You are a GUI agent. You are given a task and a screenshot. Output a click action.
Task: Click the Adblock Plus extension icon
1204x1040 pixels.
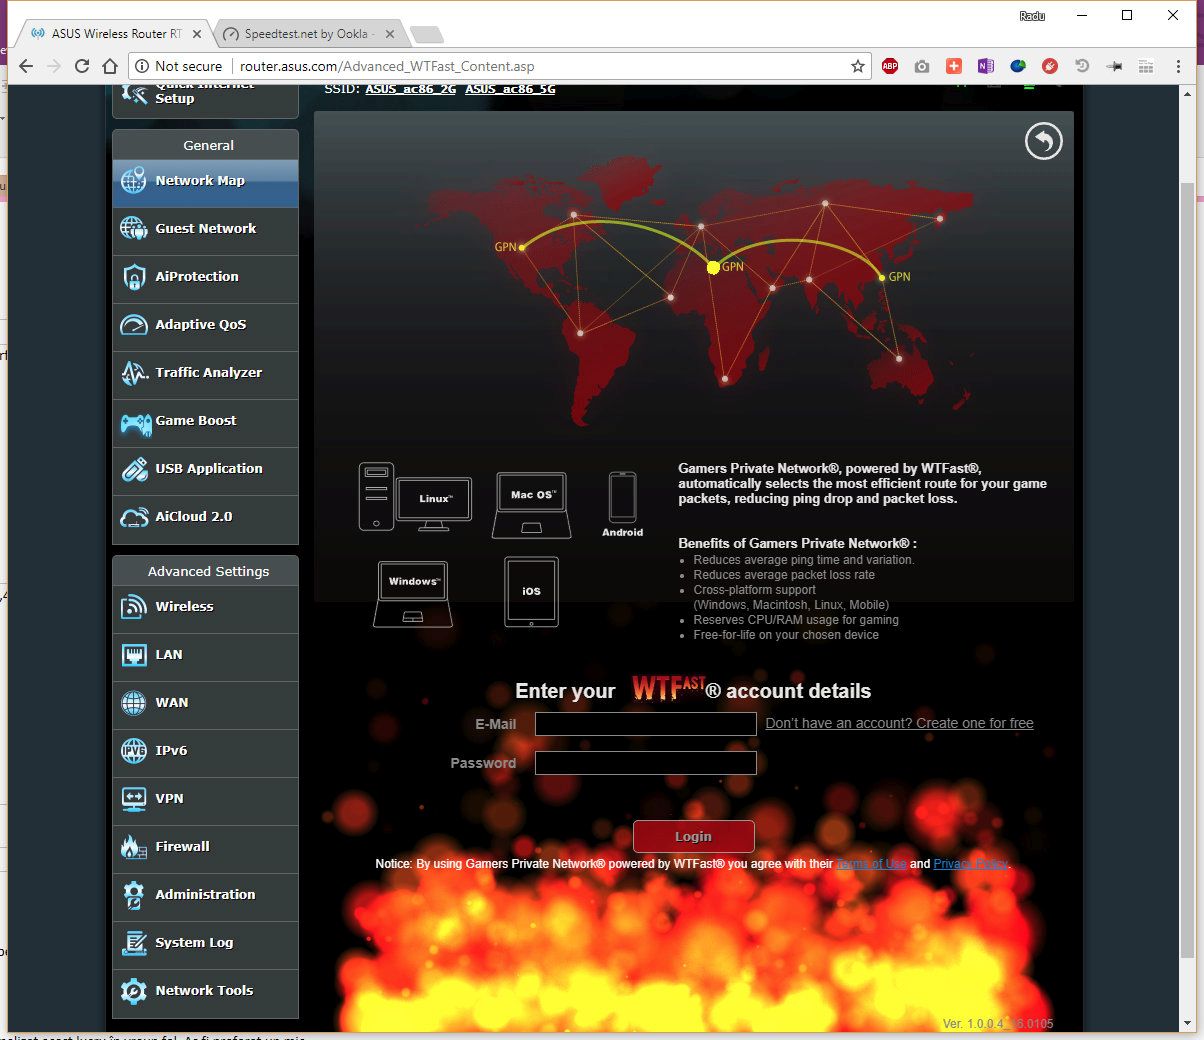pyautogui.click(x=889, y=66)
